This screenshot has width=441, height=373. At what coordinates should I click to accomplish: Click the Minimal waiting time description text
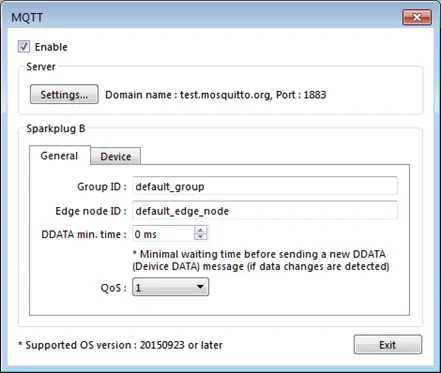[261, 260]
